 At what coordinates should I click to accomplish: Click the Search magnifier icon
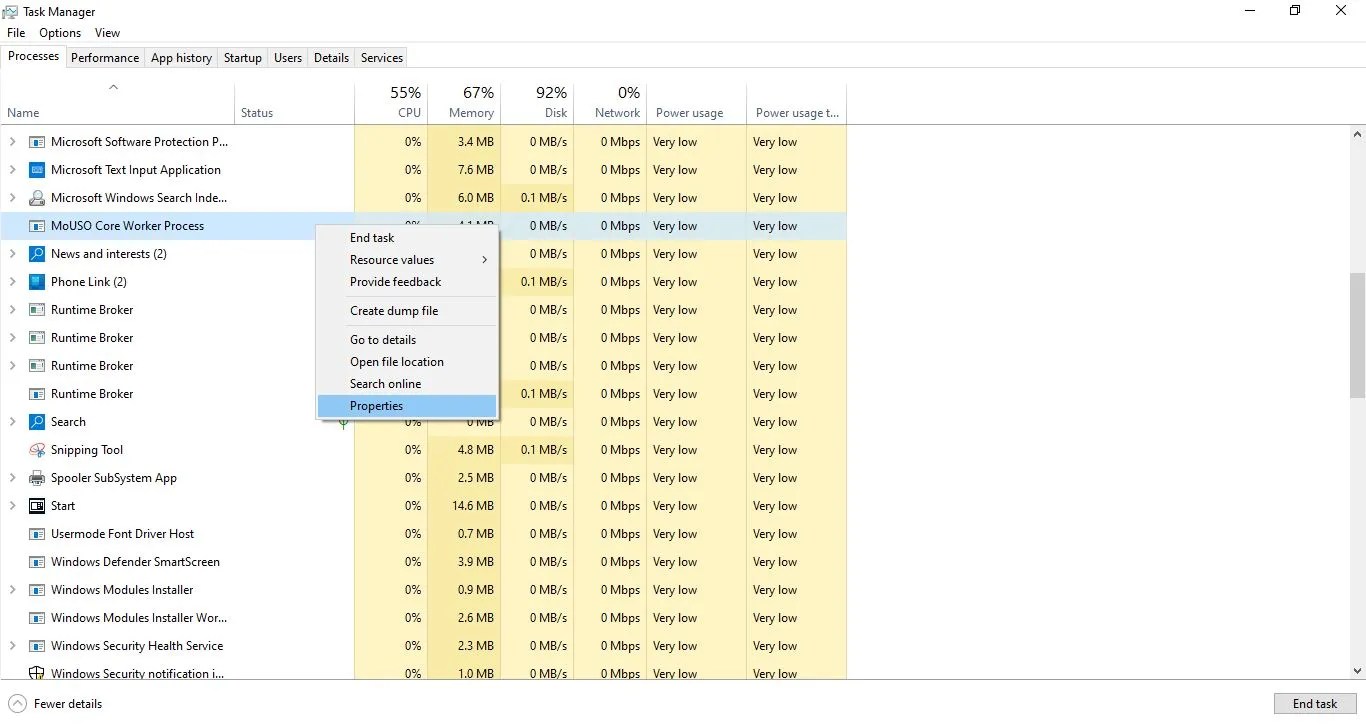pyautogui.click(x=36, y=421)
